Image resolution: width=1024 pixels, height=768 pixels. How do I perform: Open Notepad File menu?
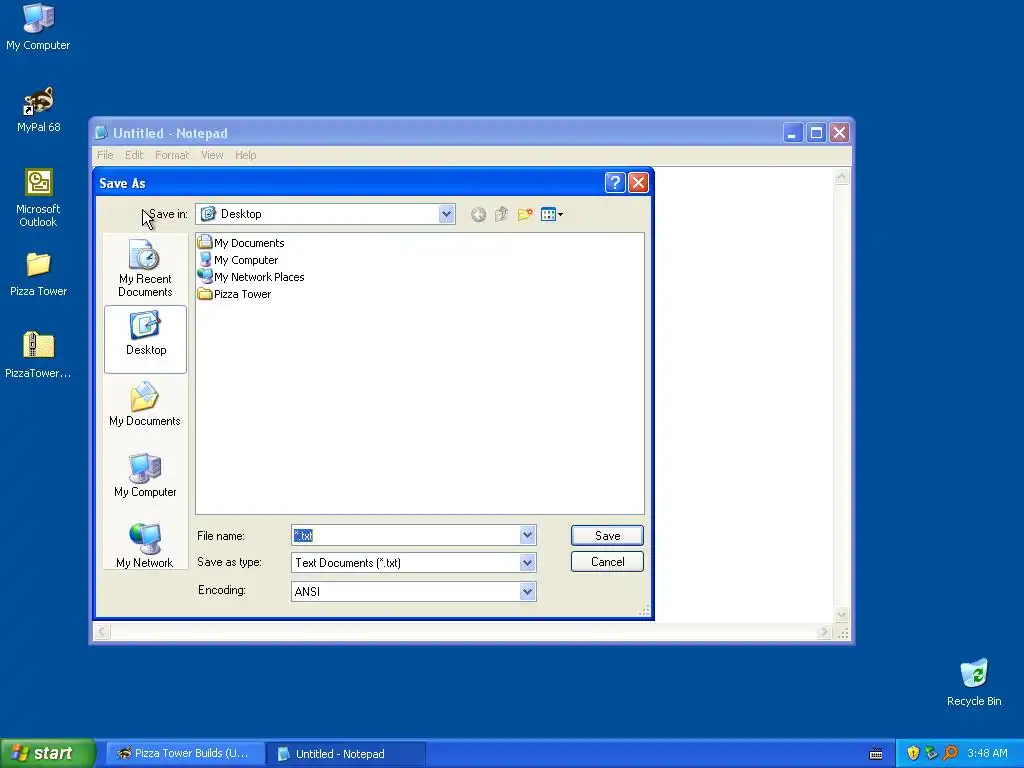105,155
